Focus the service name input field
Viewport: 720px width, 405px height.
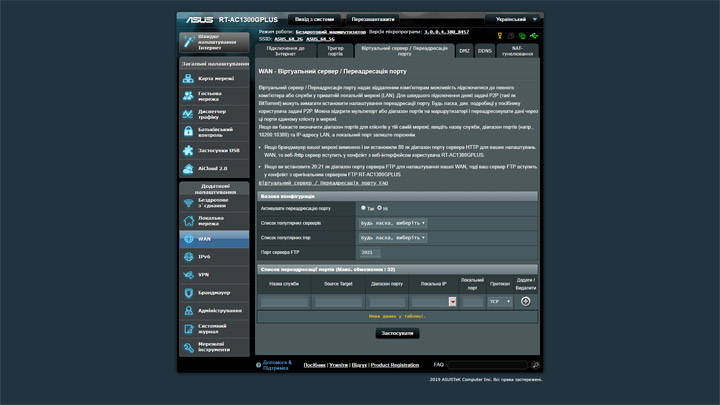coord(284,302)
